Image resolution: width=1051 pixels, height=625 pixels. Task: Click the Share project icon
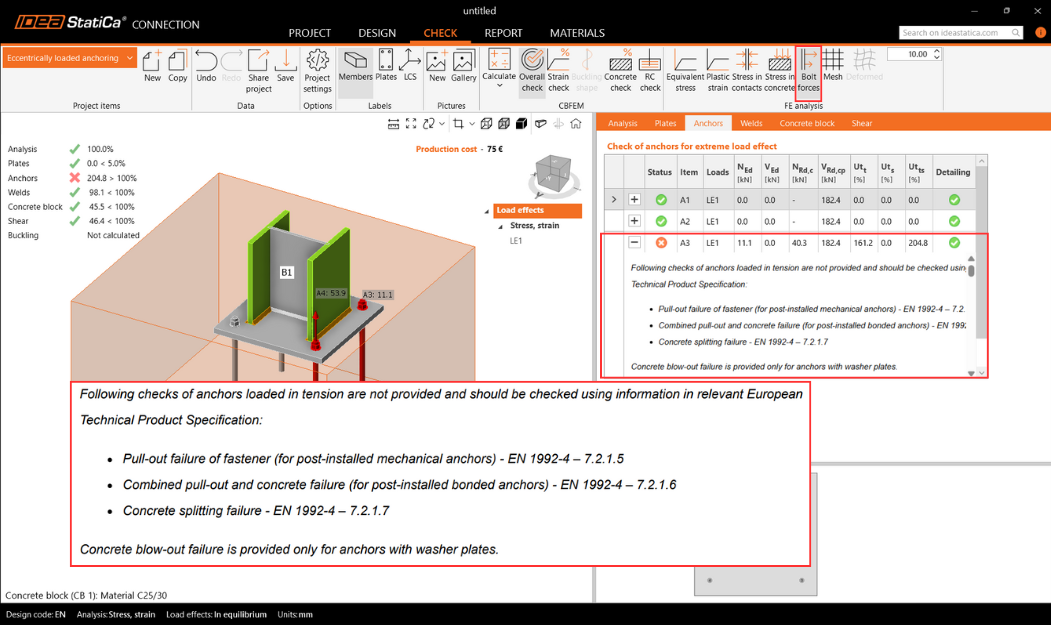point(259,68)
